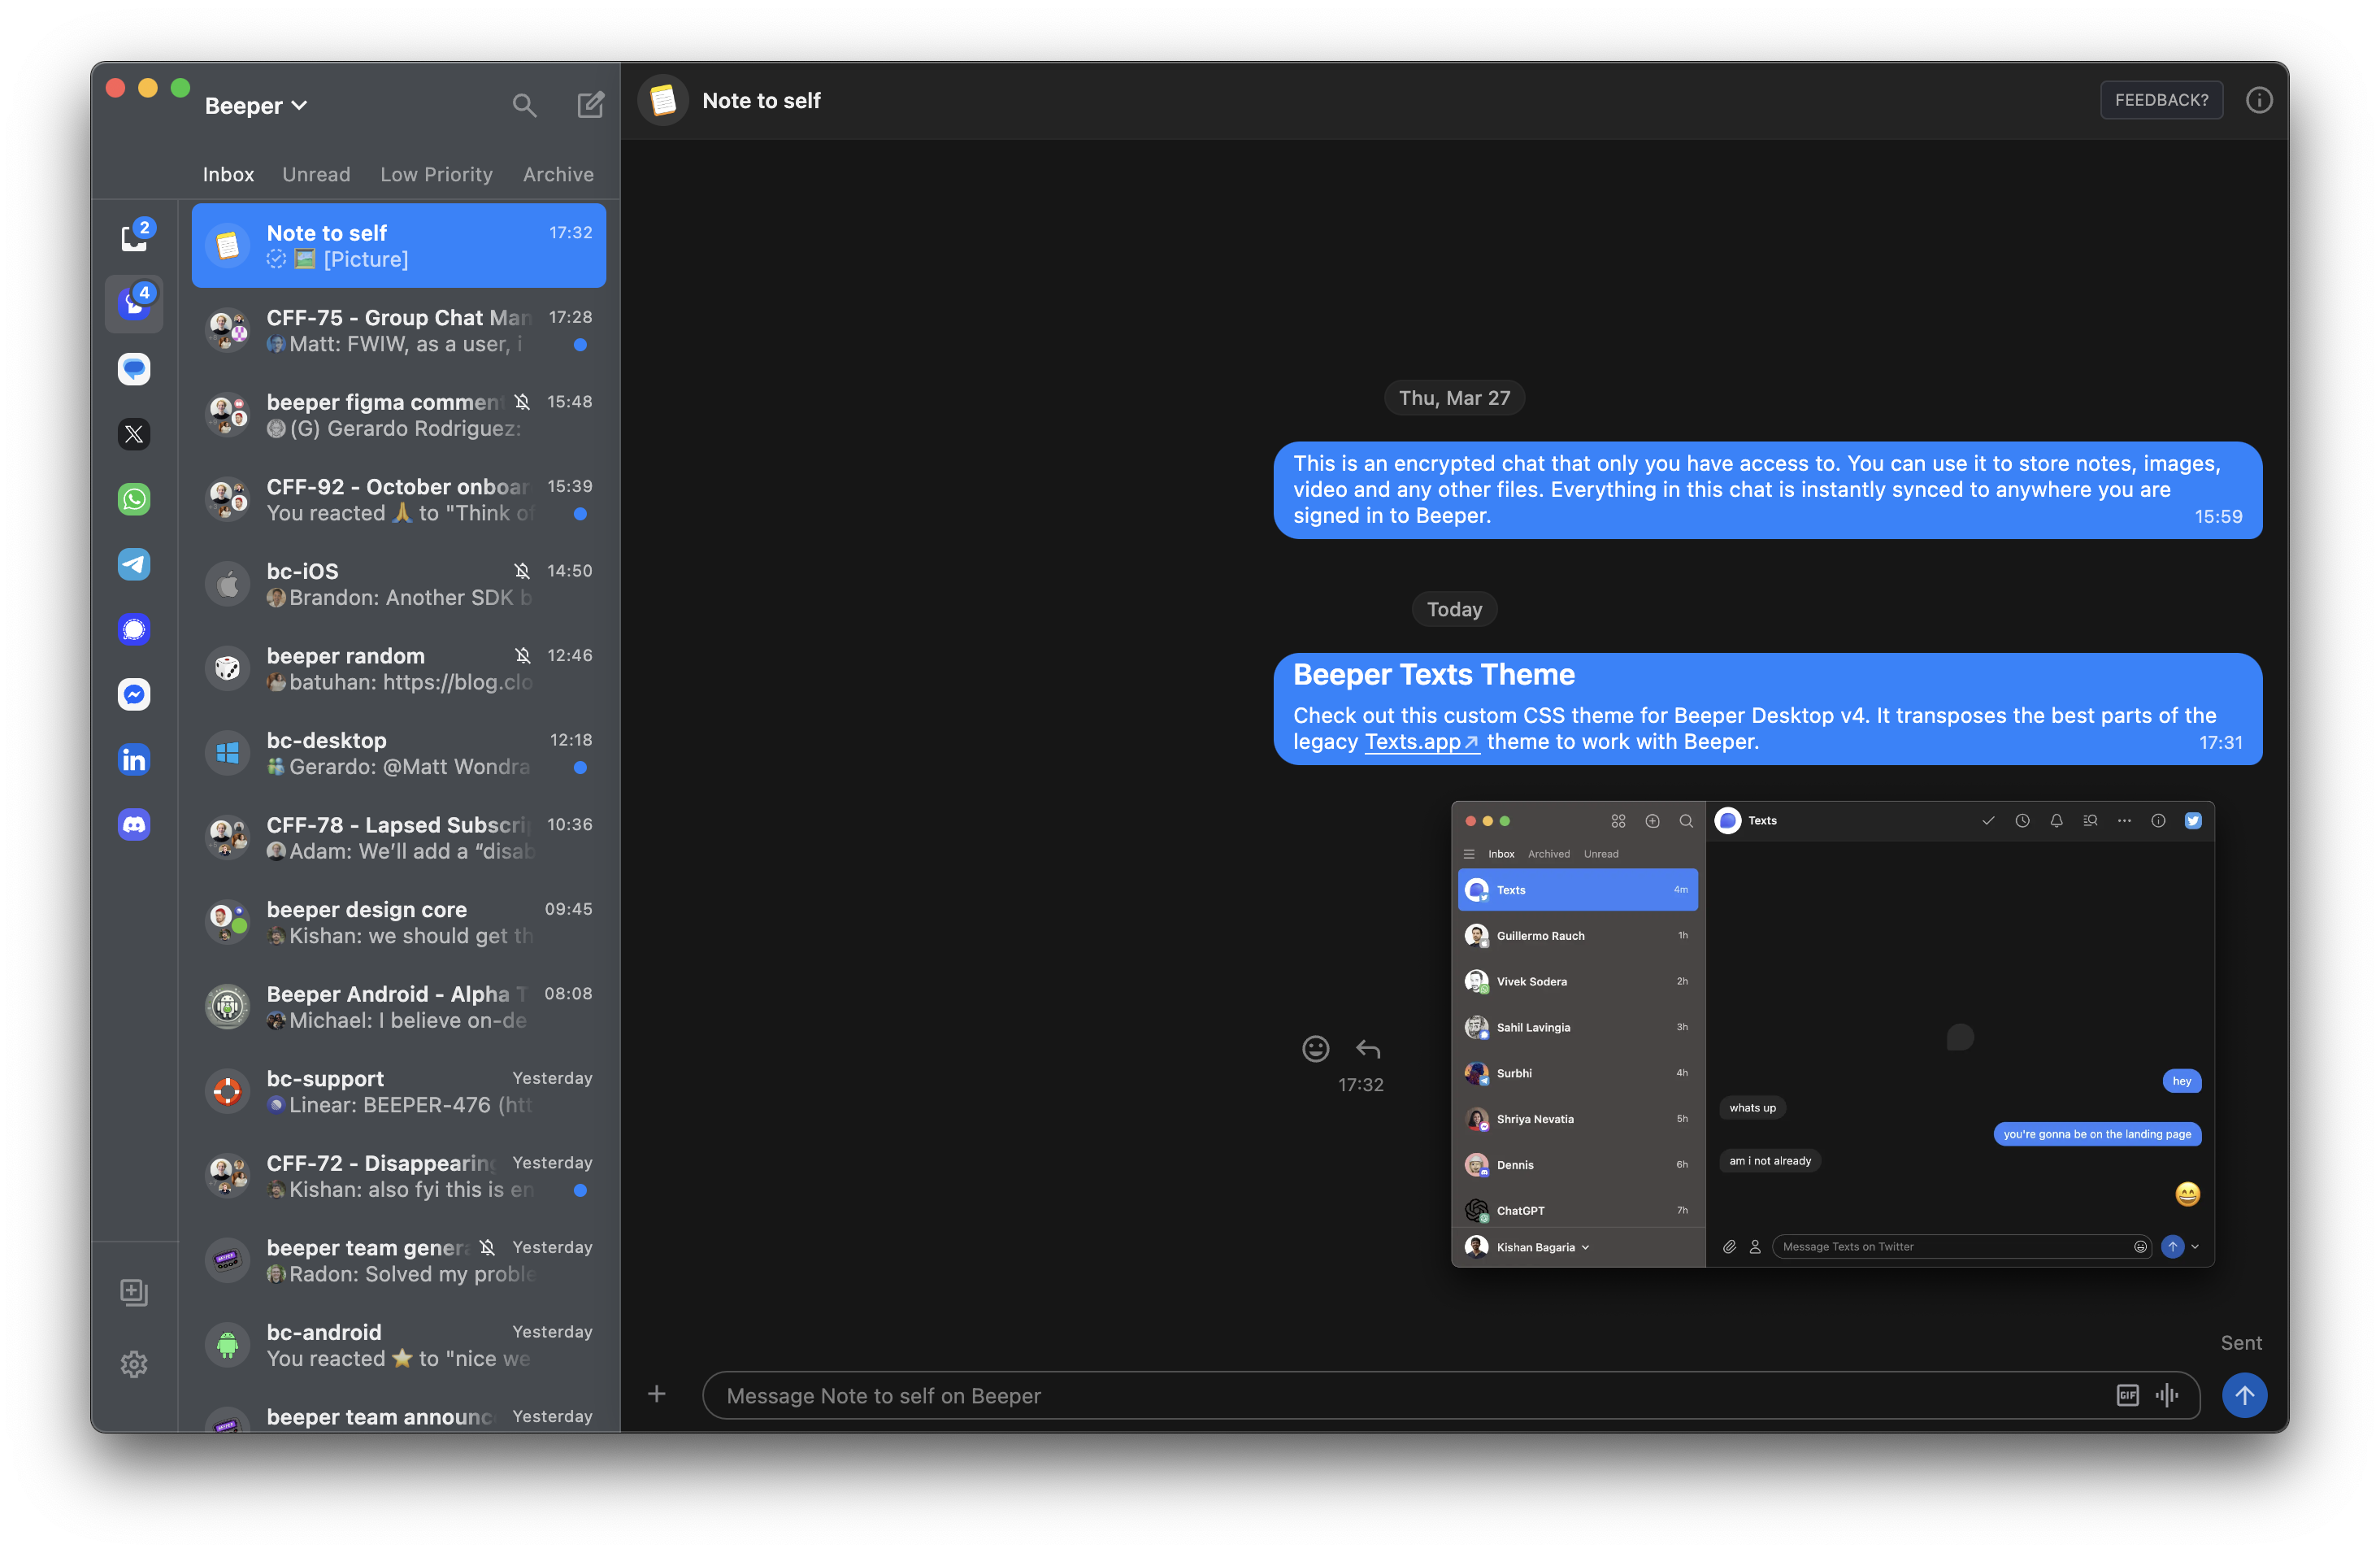Open the Beeper Android - Alpha chat
The width and height of the screenshot is (2380, 1553).
coord(398,1006)
